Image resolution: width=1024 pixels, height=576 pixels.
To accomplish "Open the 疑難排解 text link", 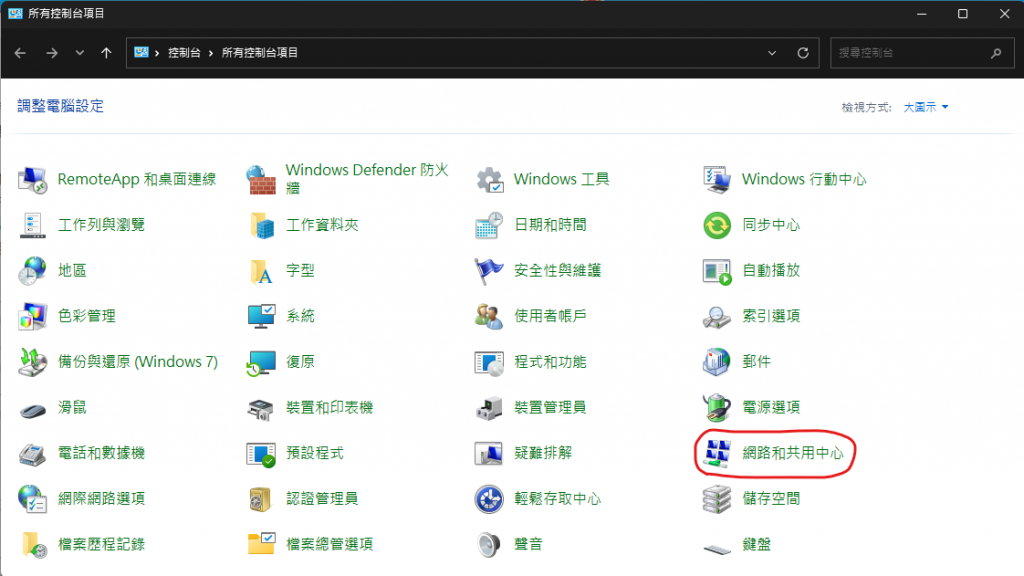I will click(543, 453).
